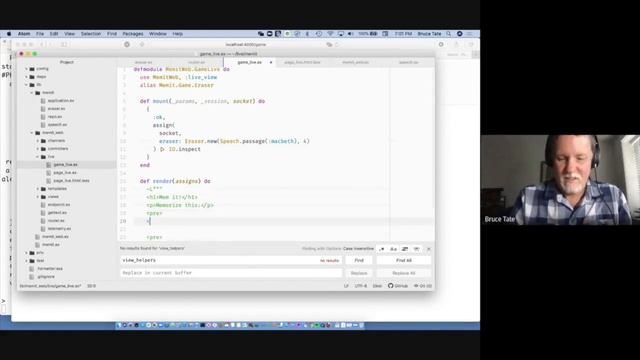This screenshot has height=360, width=640.
Task: Click the Replace All button
Action: [403, 273]
